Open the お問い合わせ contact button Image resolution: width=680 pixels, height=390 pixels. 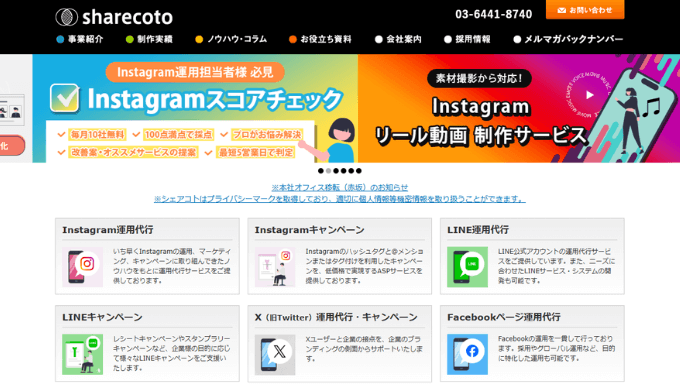pos(585,10)
